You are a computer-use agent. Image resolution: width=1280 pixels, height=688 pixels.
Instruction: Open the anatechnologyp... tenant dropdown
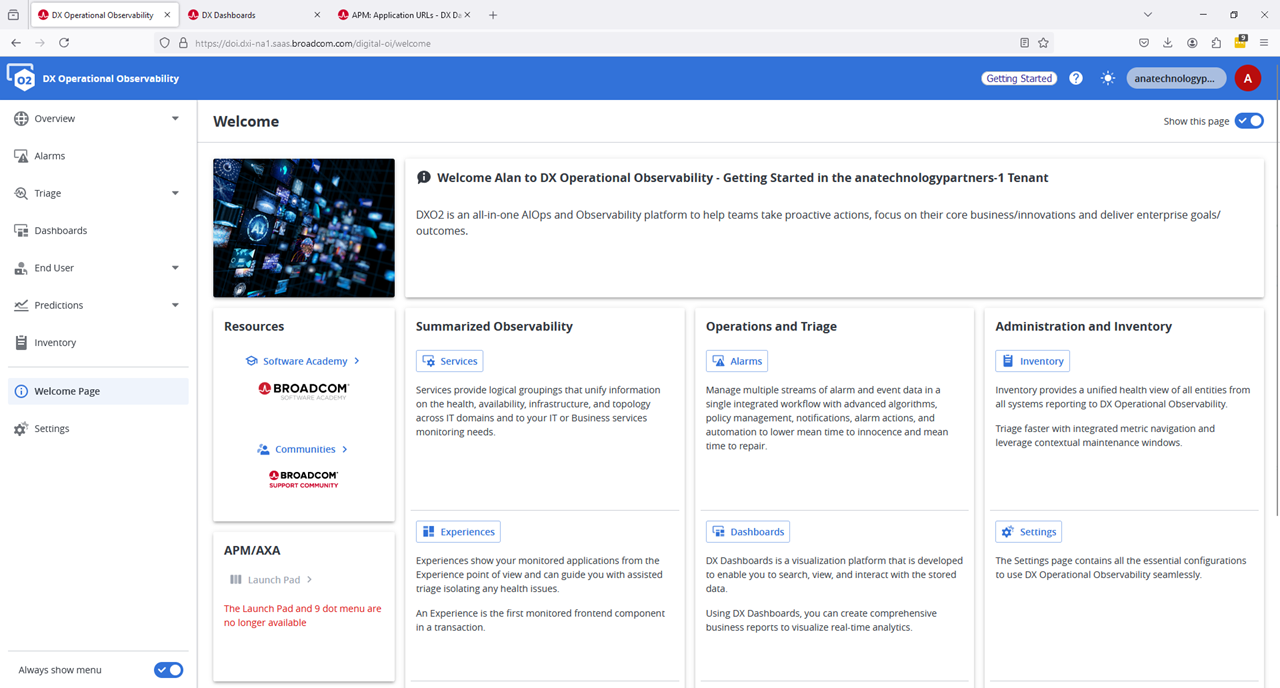(x=1175, y=78)
